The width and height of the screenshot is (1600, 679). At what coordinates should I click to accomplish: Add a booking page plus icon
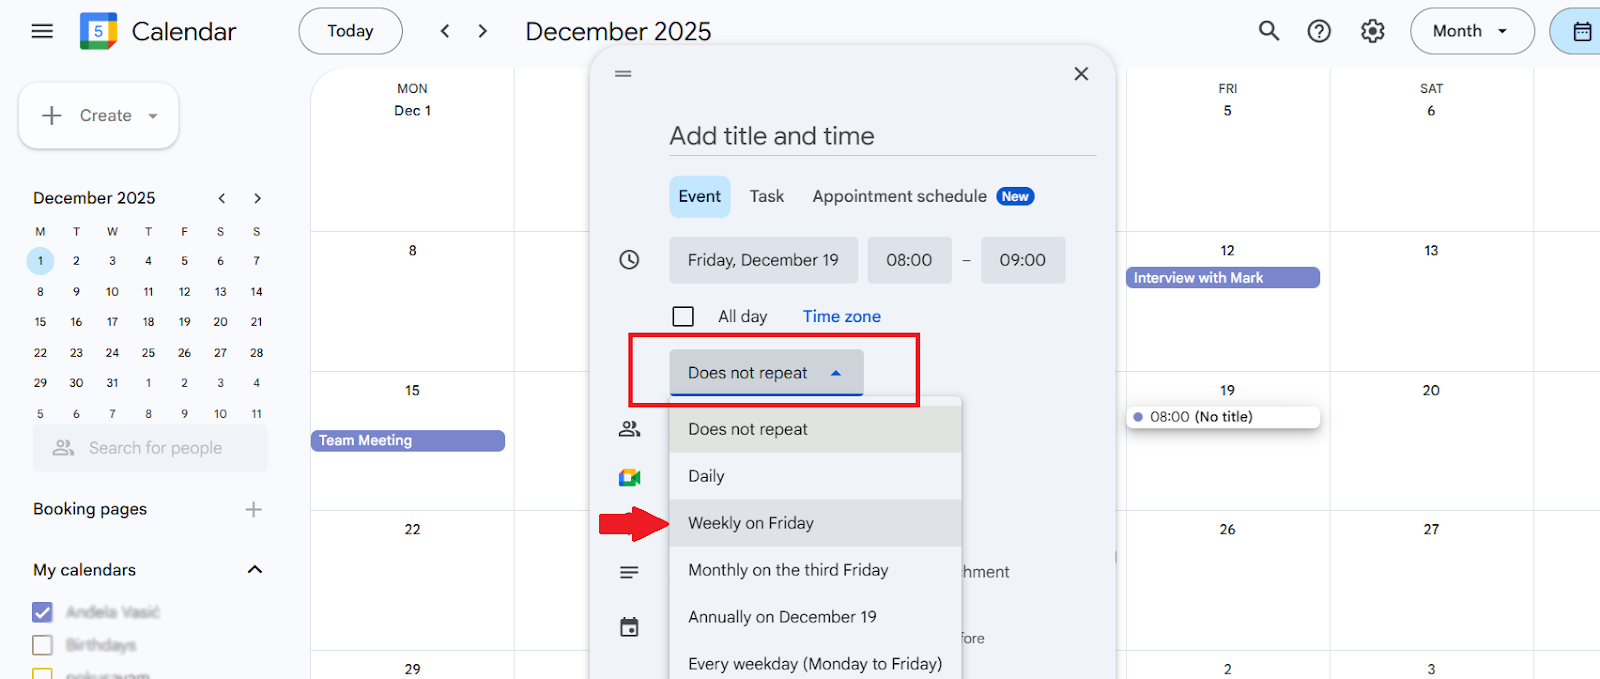pyautogui.click(x=254, y=510)
